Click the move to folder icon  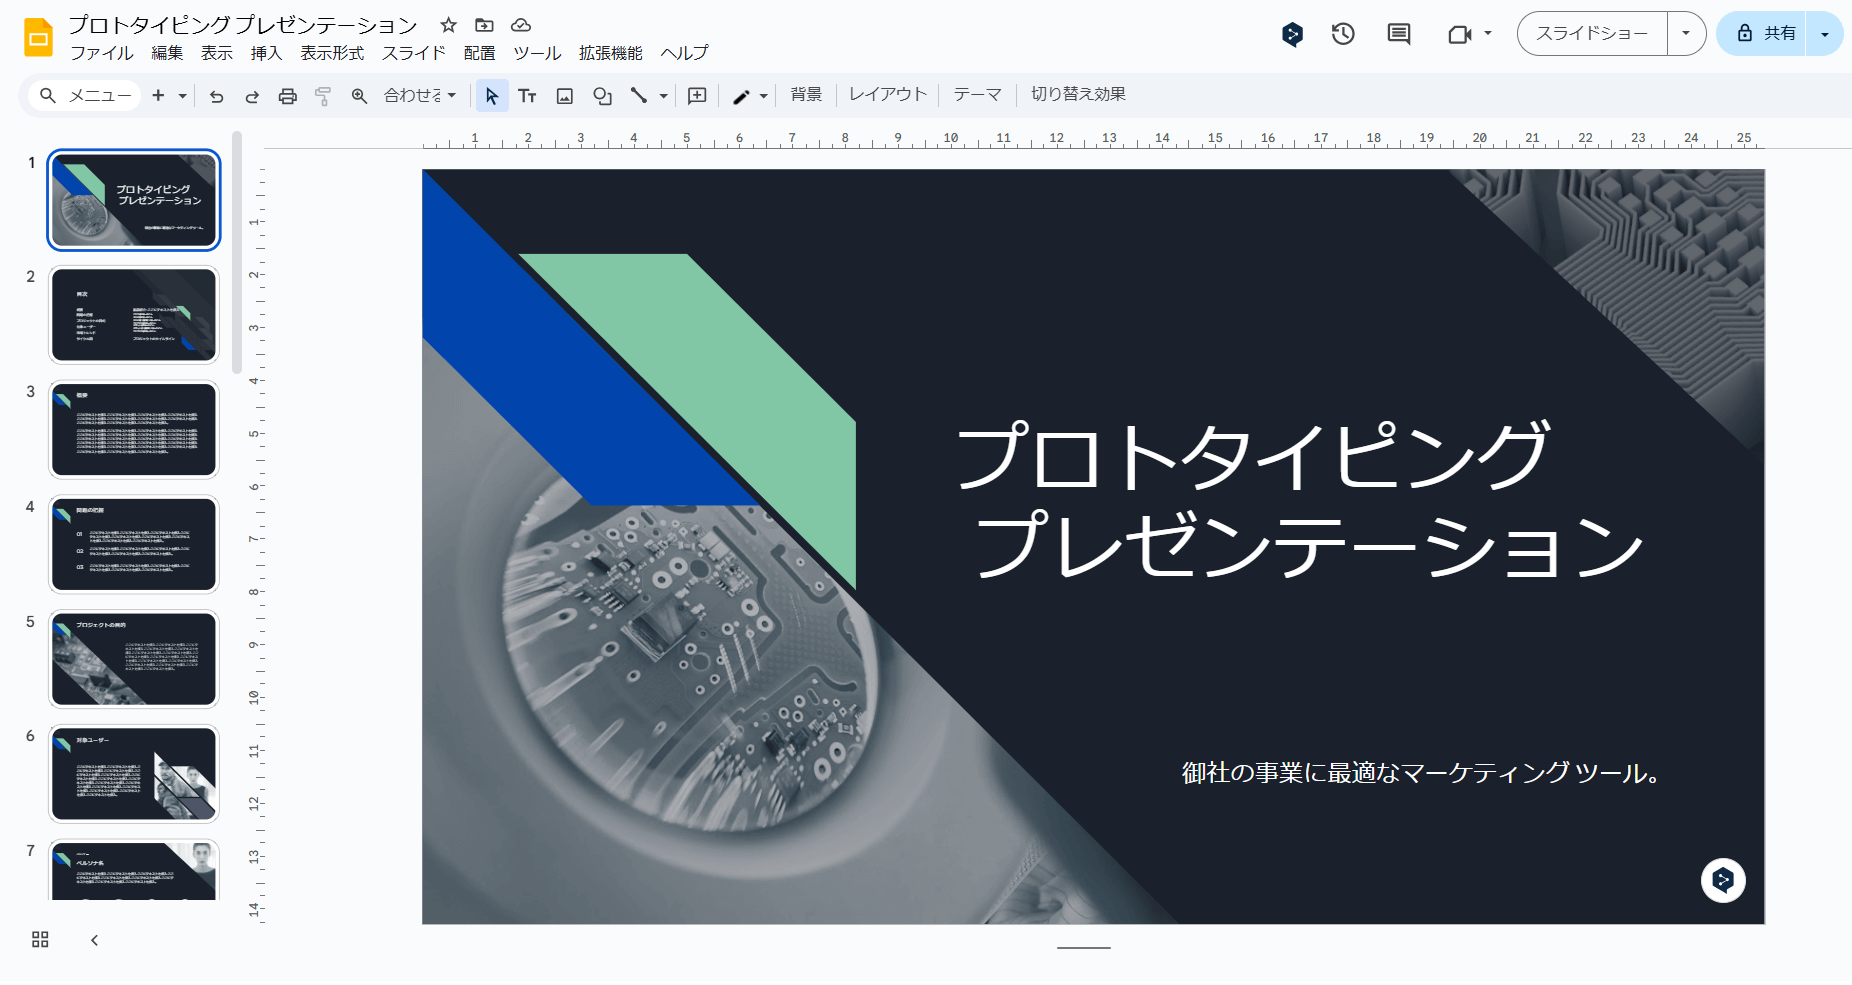click(x=484, y=25)
